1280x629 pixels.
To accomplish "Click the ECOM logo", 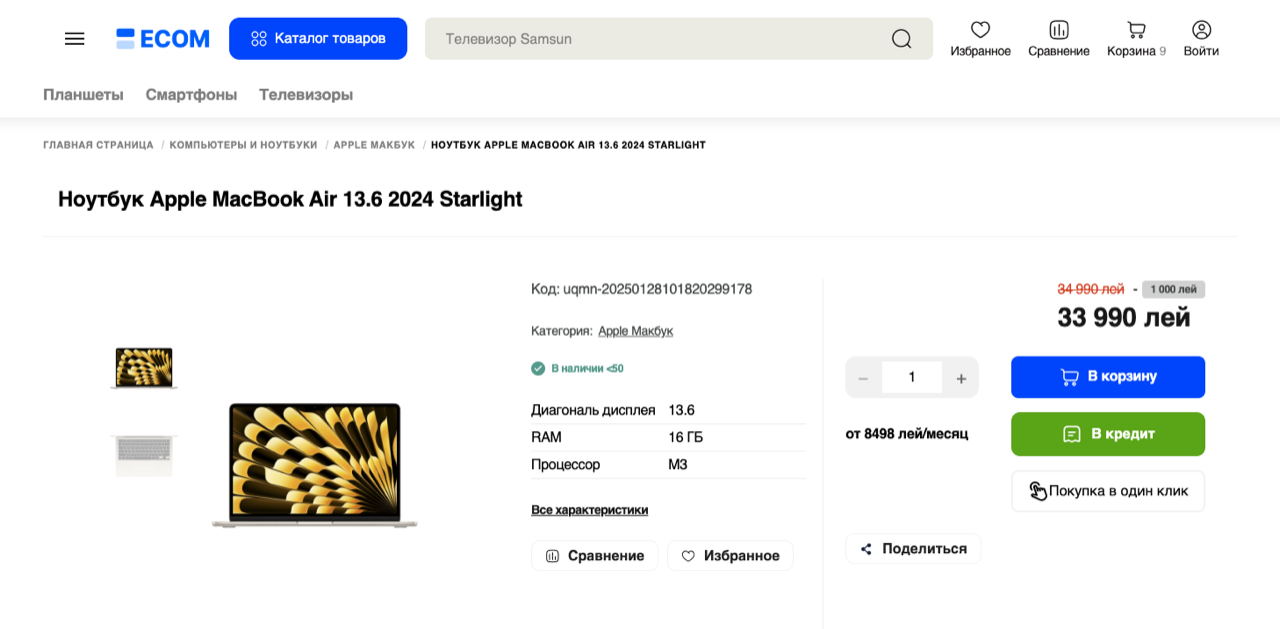I will pos(163,39).
